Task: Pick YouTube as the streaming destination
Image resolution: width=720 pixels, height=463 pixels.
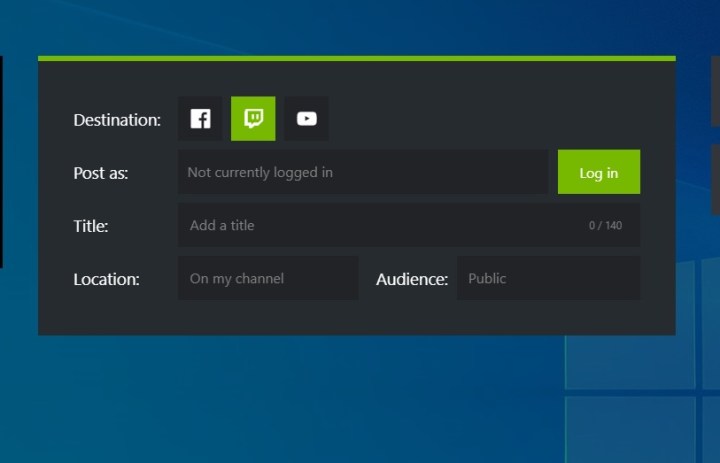Action: click(x=306, y=119)
